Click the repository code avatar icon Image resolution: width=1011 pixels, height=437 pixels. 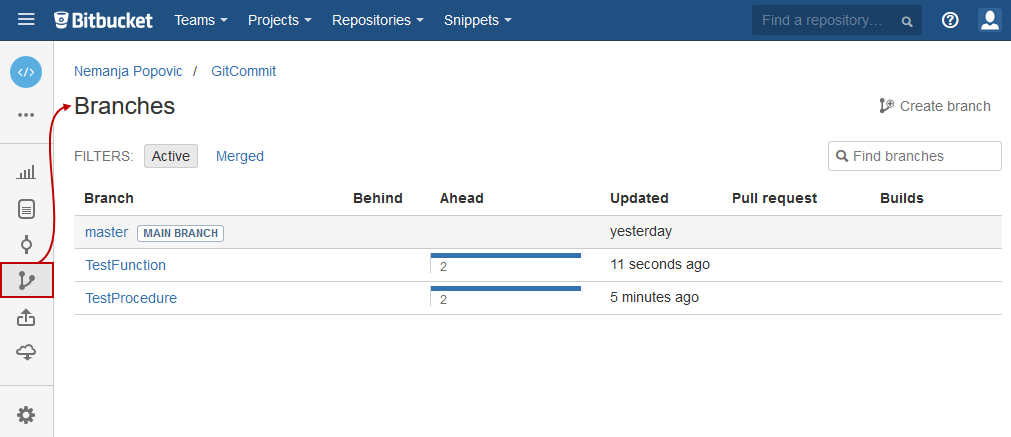coord(26,72)
